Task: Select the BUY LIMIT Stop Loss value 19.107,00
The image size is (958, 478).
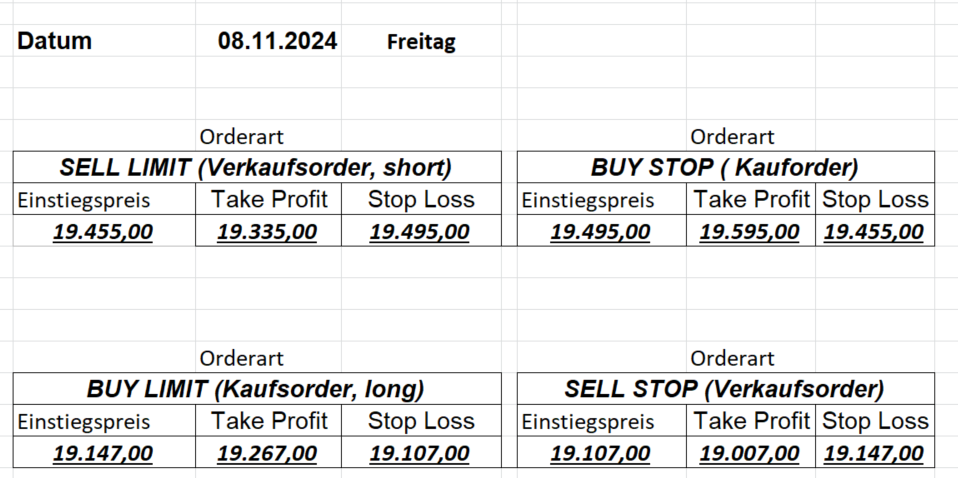Action: [x=419, y=454]
